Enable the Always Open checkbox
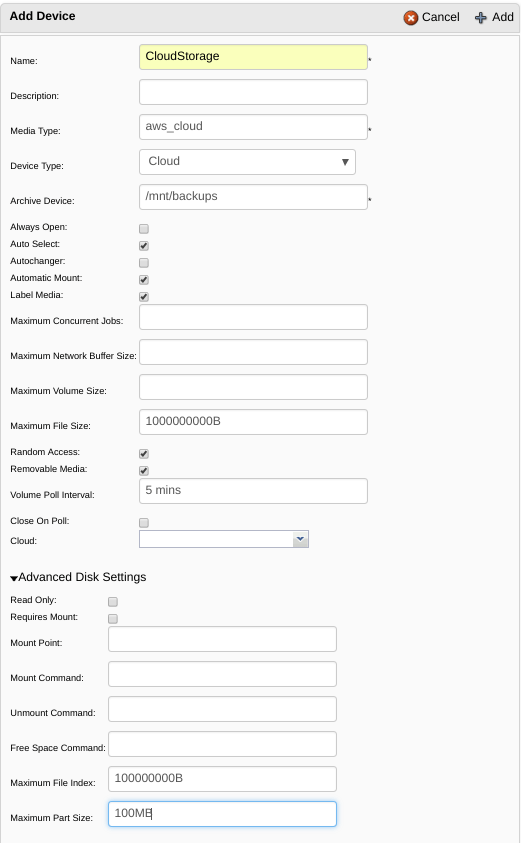The image size is (521, 843). (x=144, y=228)
